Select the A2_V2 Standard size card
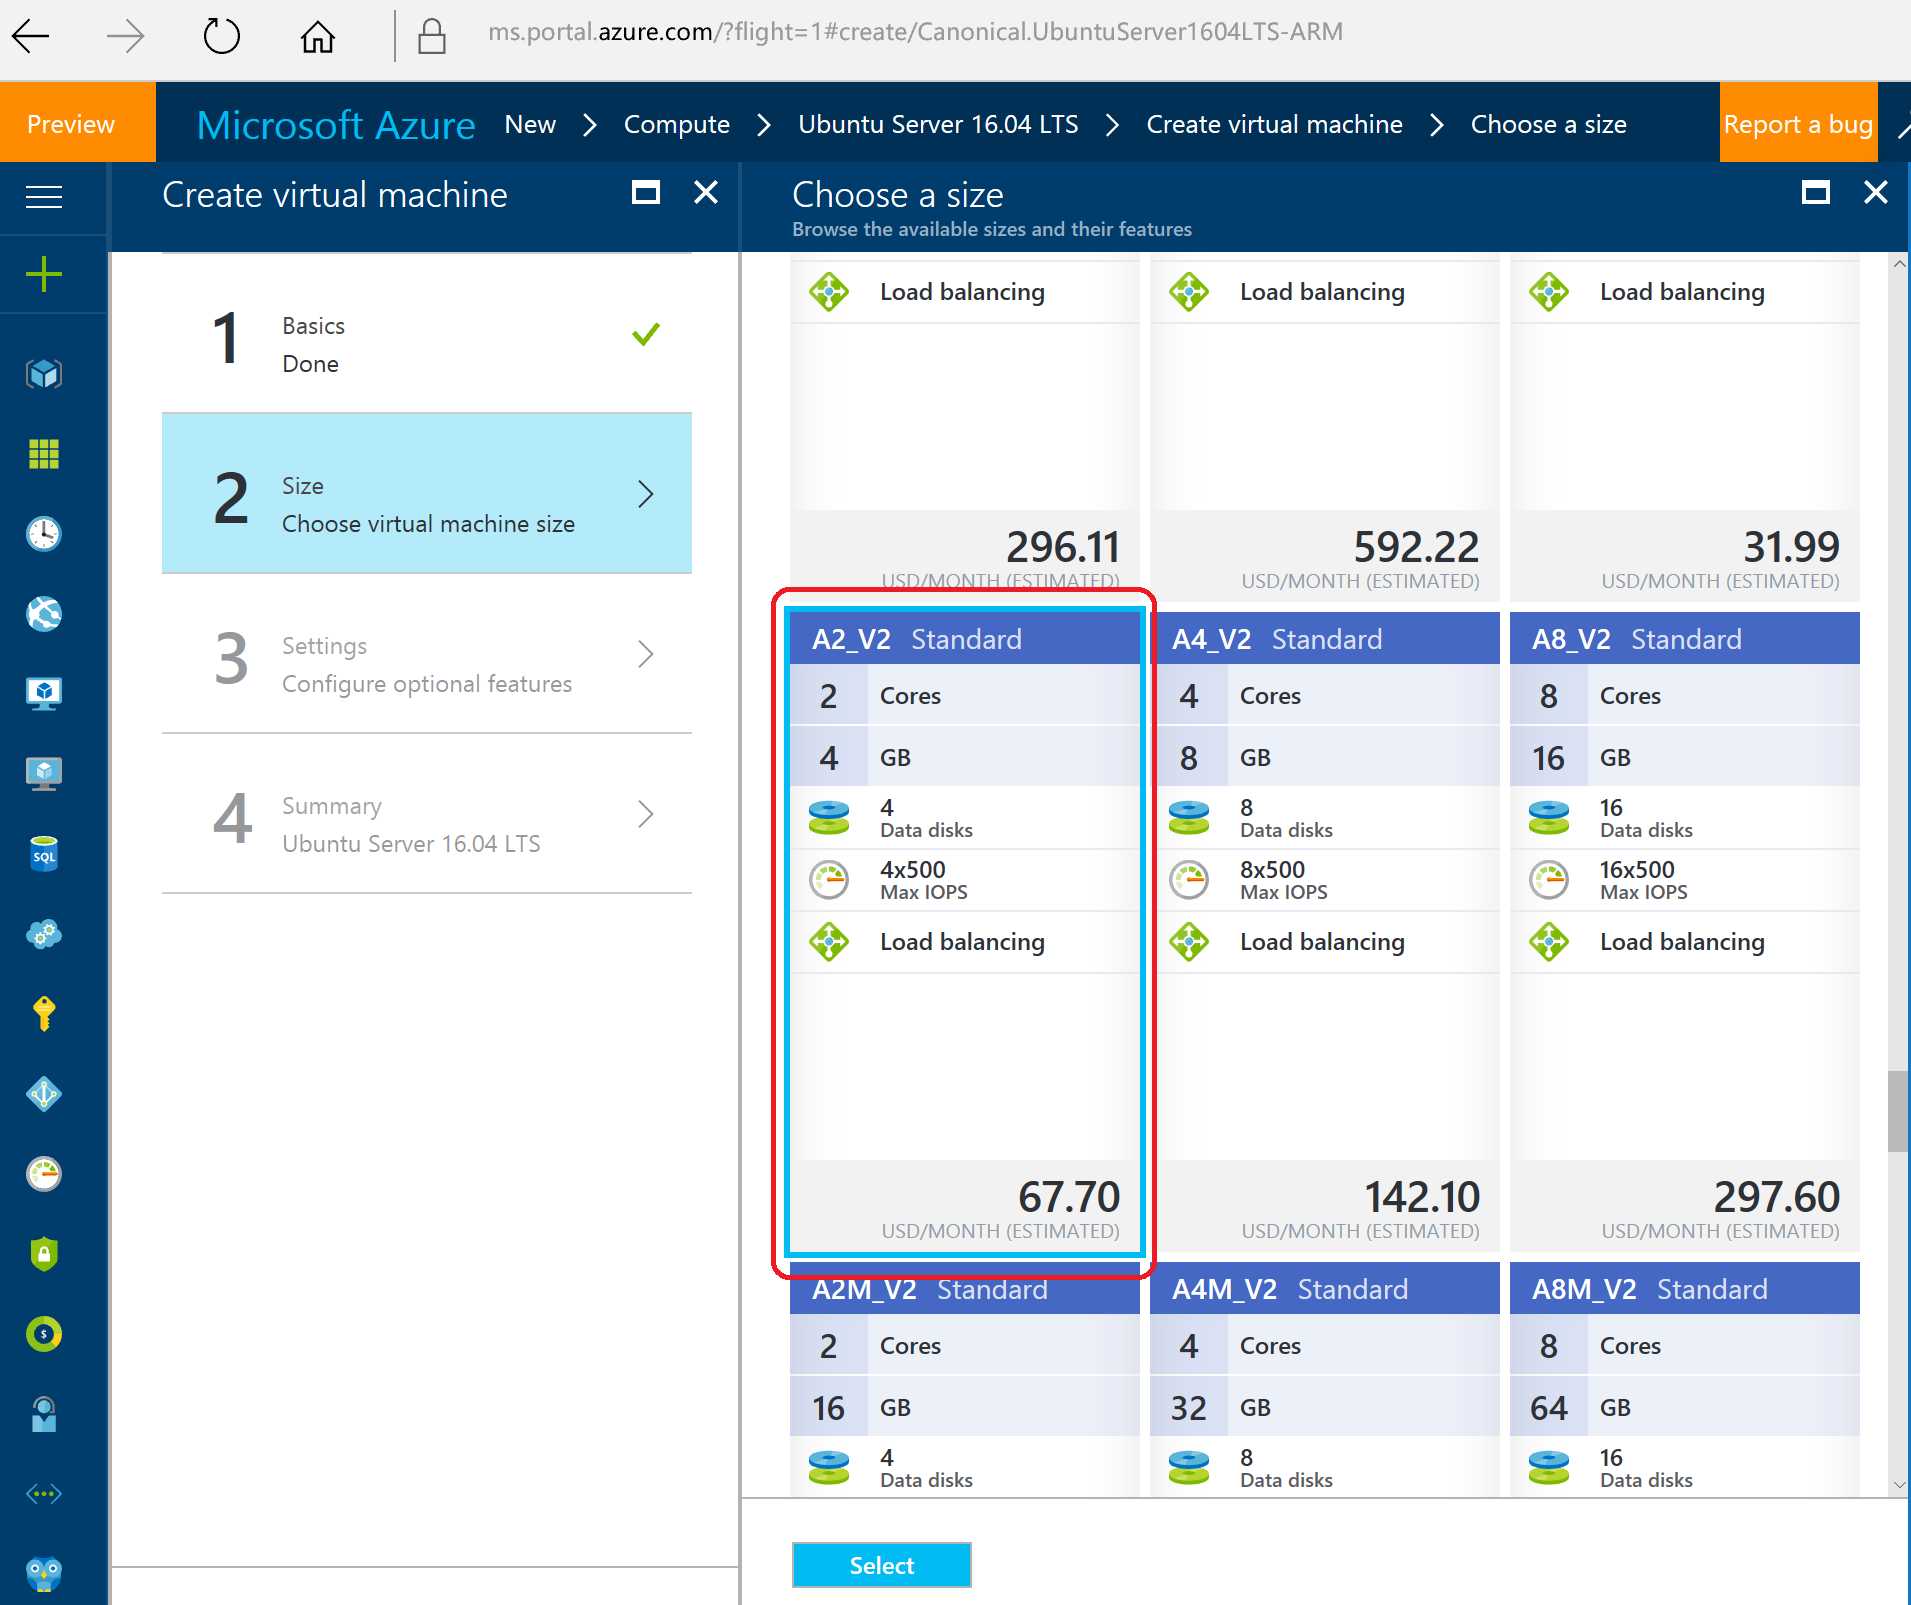The width and height of the screenshot is (1911, 1605). coord(964,931)
